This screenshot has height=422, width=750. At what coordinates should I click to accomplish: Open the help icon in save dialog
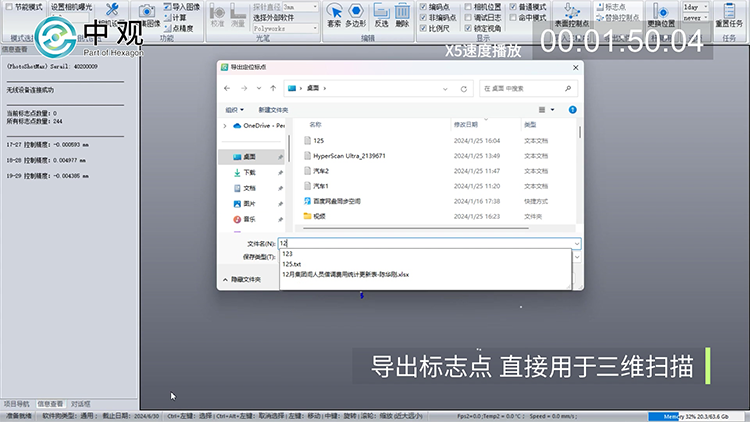click(571, 109)
